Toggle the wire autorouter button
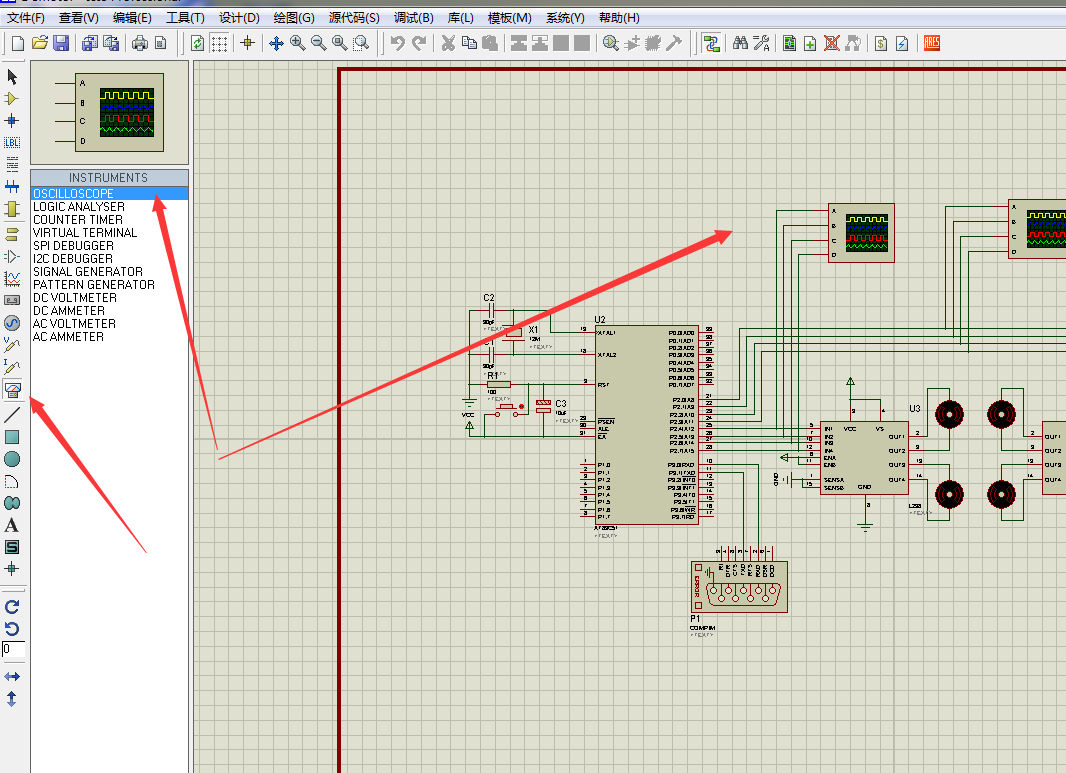1066x773 pixels. pos(711,43)
